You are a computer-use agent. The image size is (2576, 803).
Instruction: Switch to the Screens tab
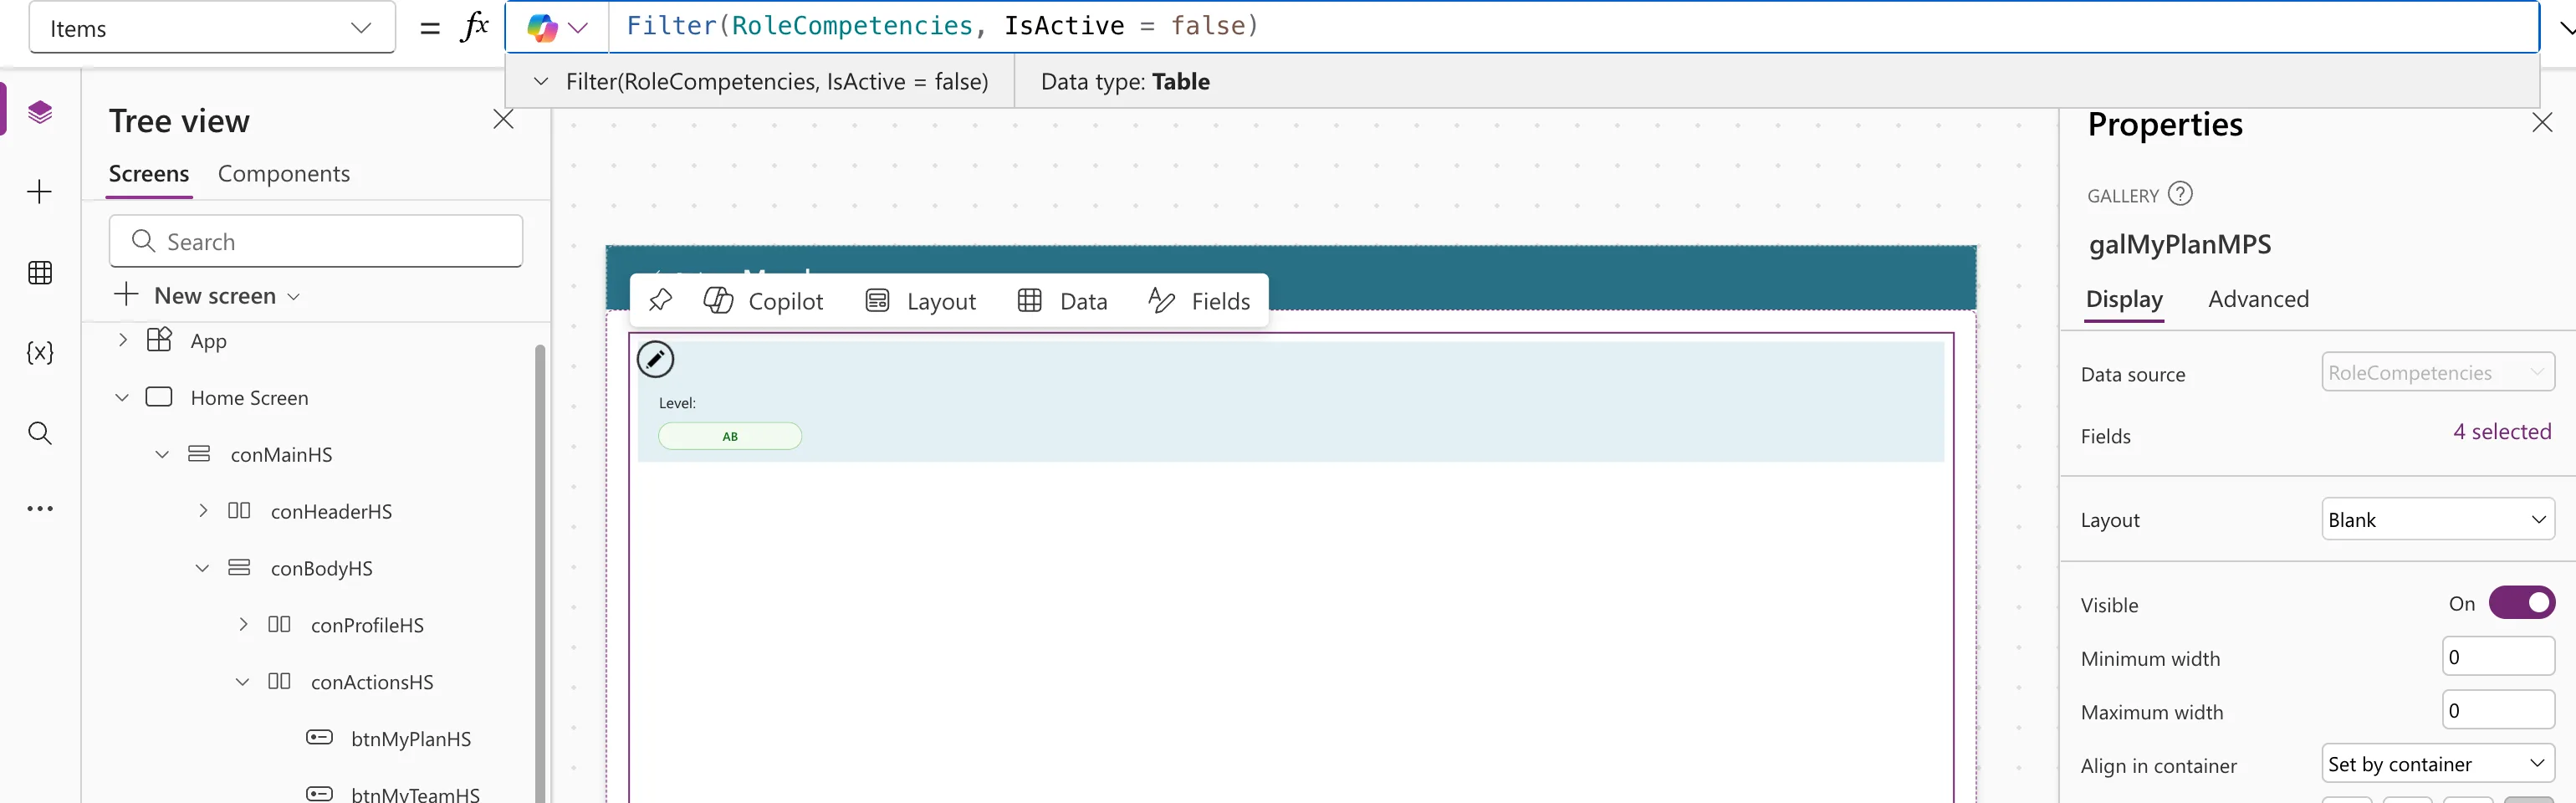(x=149, y=174)
